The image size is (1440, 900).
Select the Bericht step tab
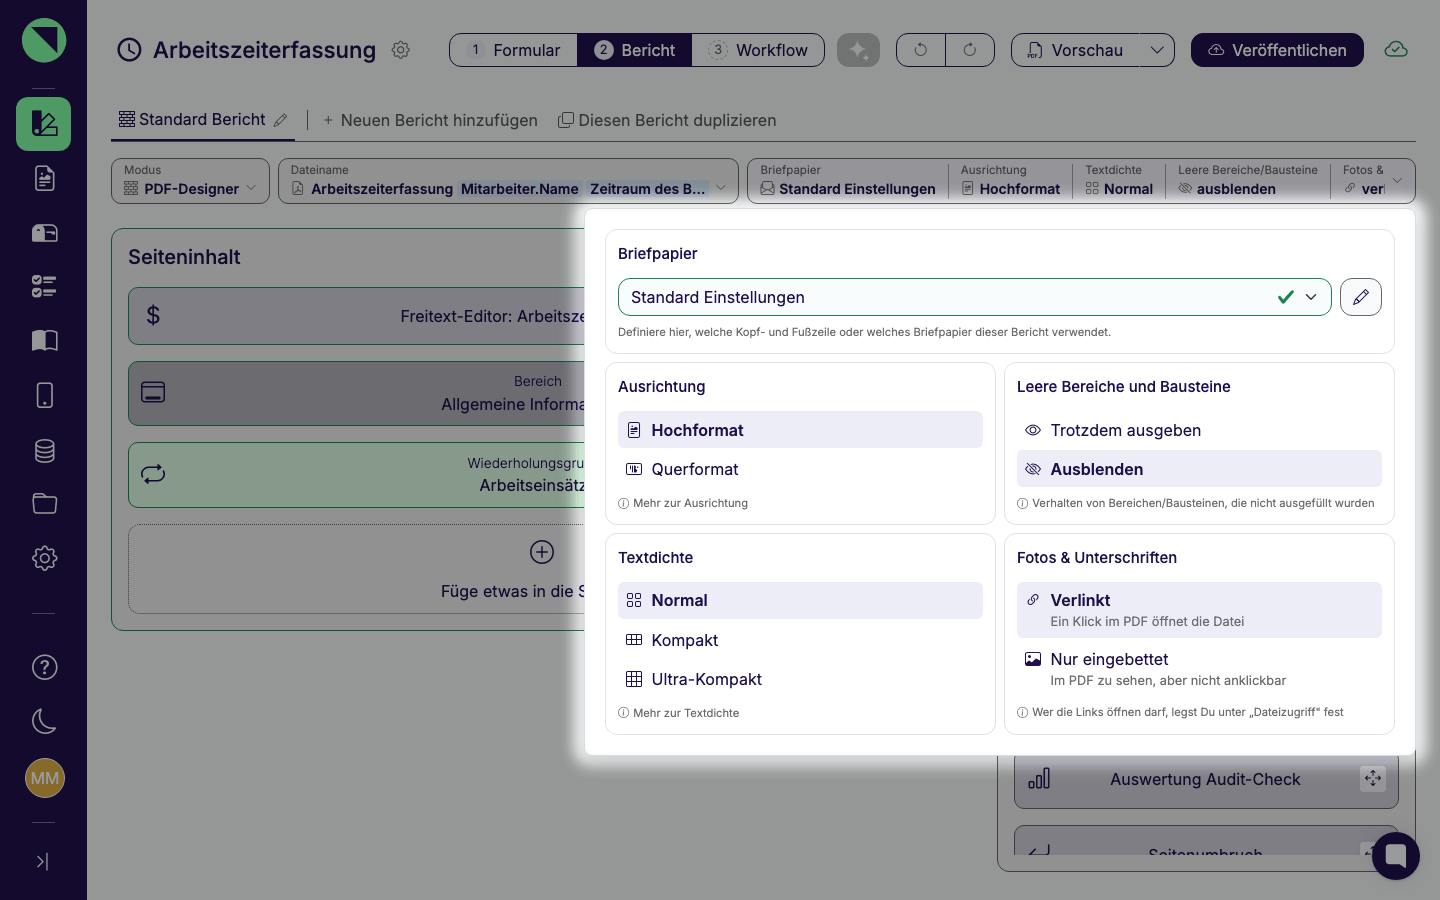click(634, 50)
